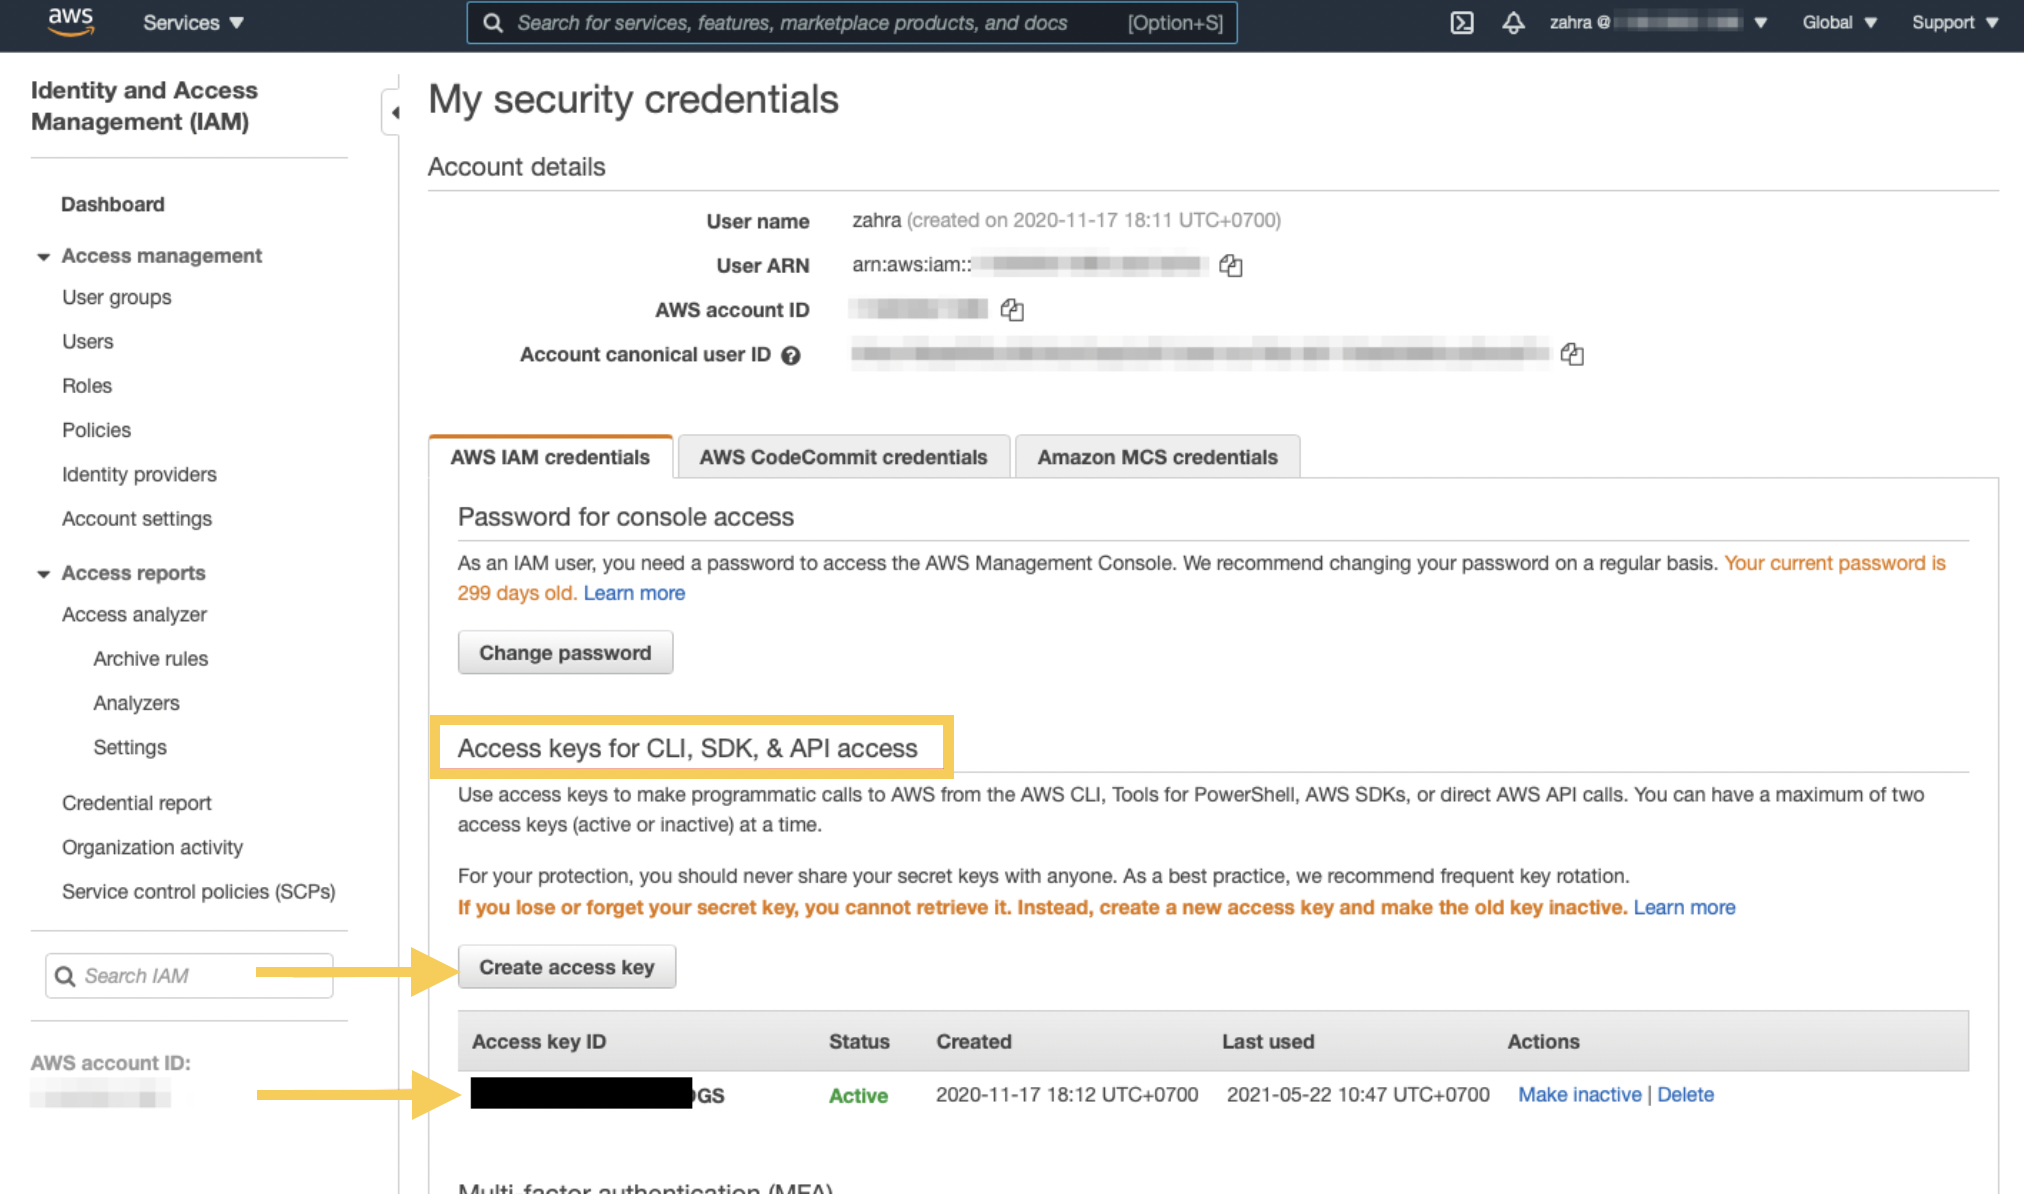Collapse the IAM sidebar with arrow handle

(x=393, y=112)
